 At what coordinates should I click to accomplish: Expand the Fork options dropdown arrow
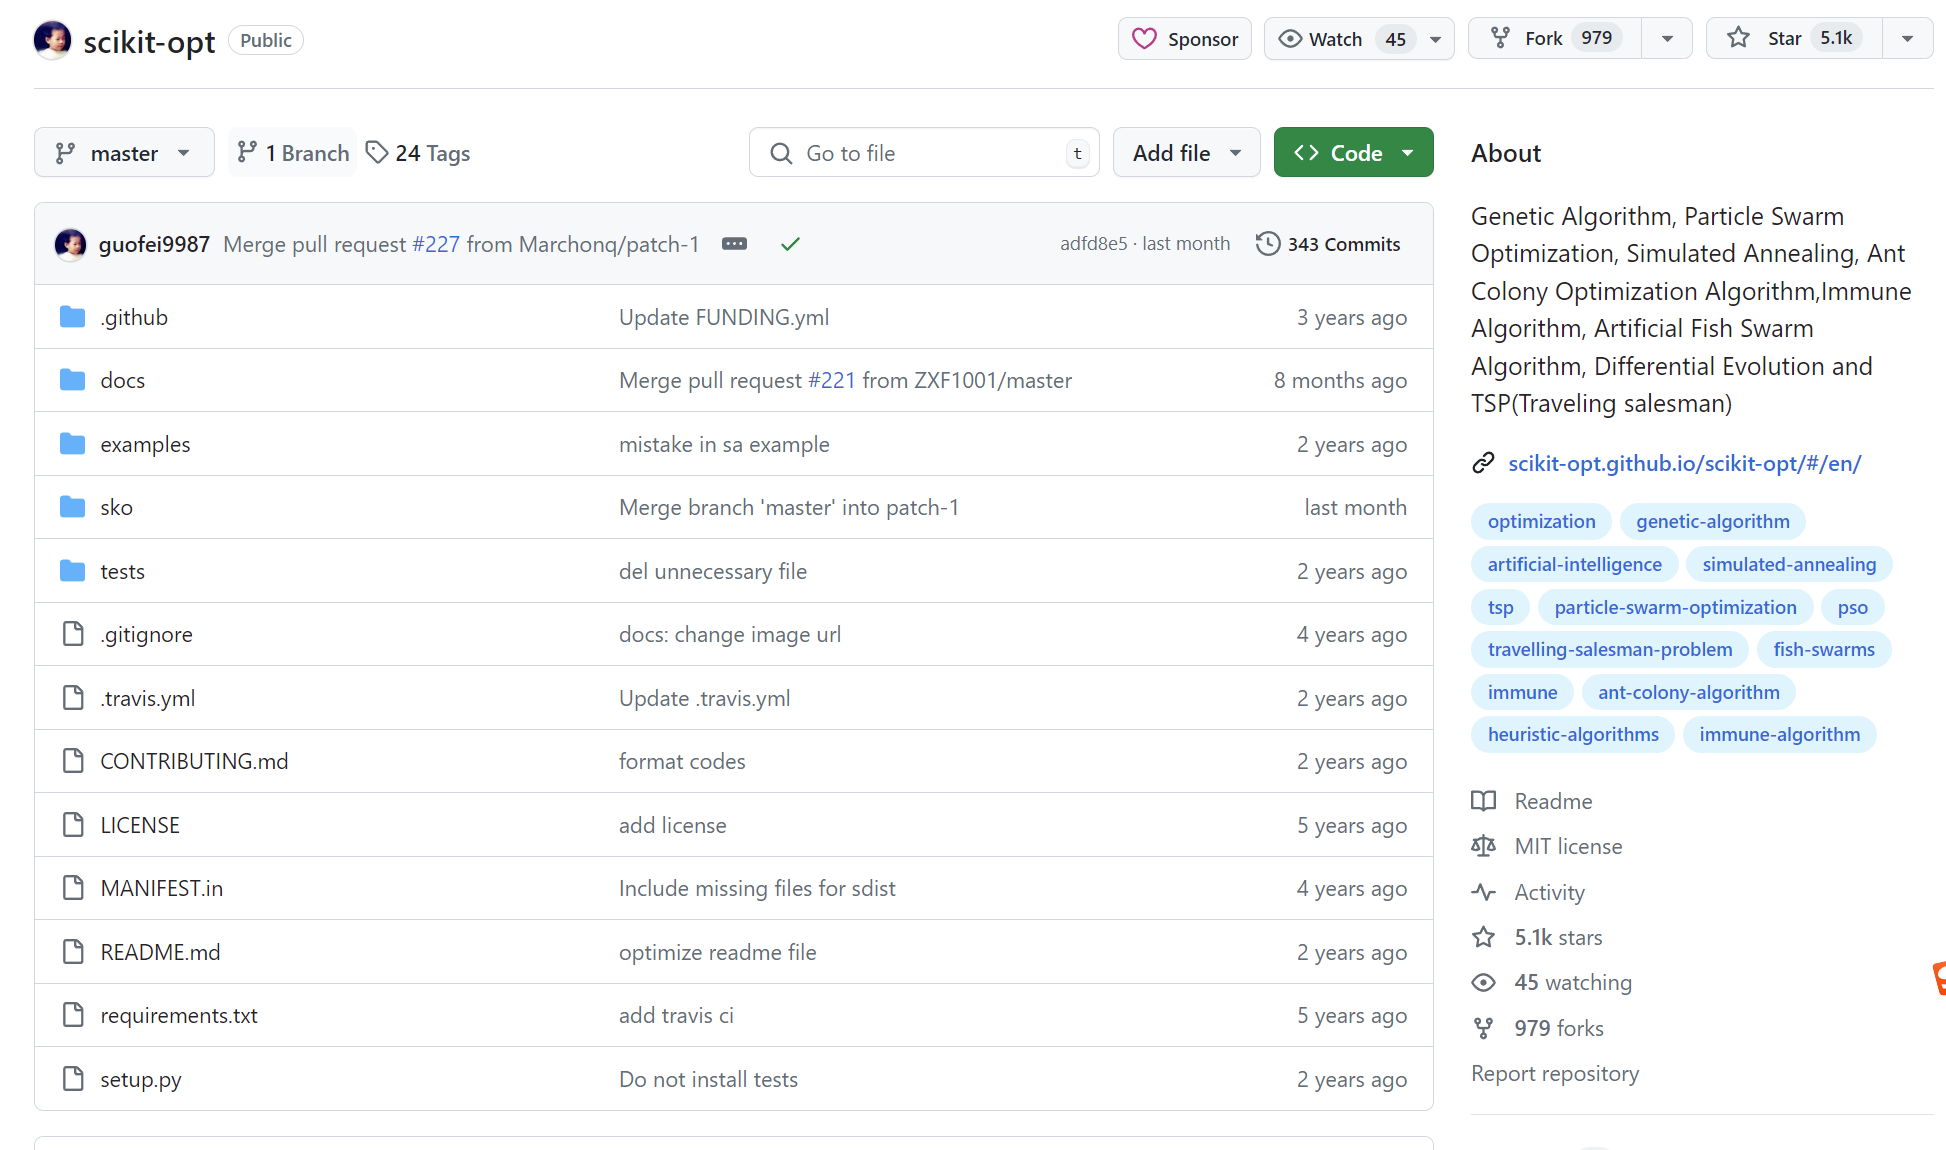(1667, 39)
